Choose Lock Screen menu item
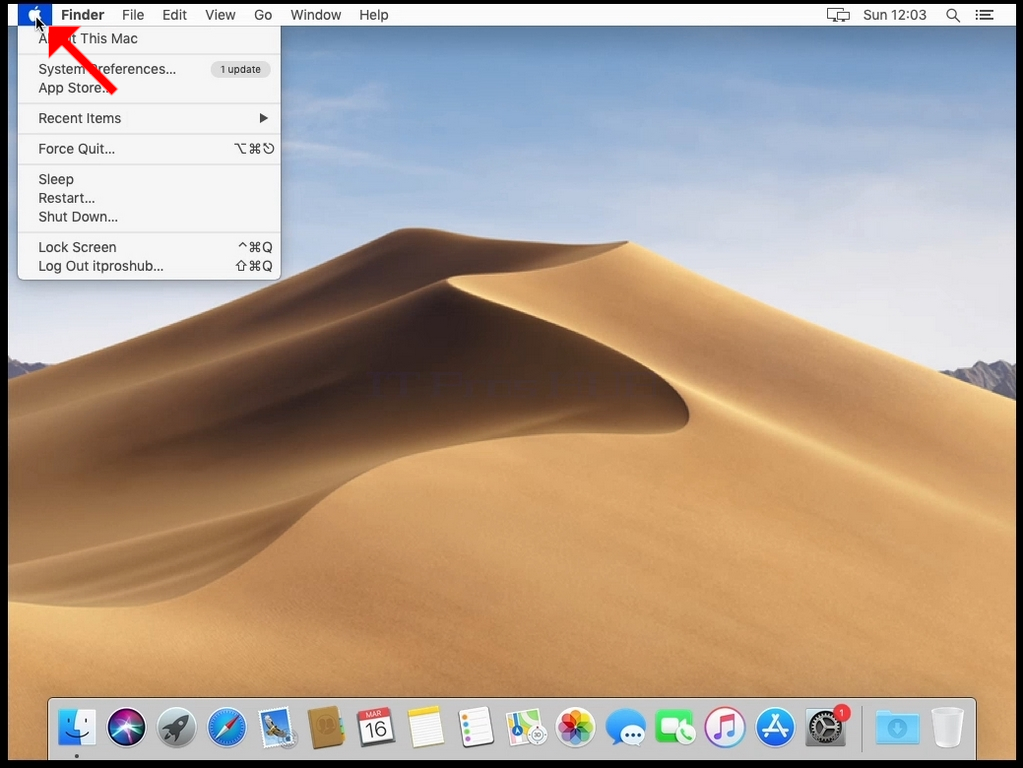This screenshot has width=1023, height=768. coord(149,247)
